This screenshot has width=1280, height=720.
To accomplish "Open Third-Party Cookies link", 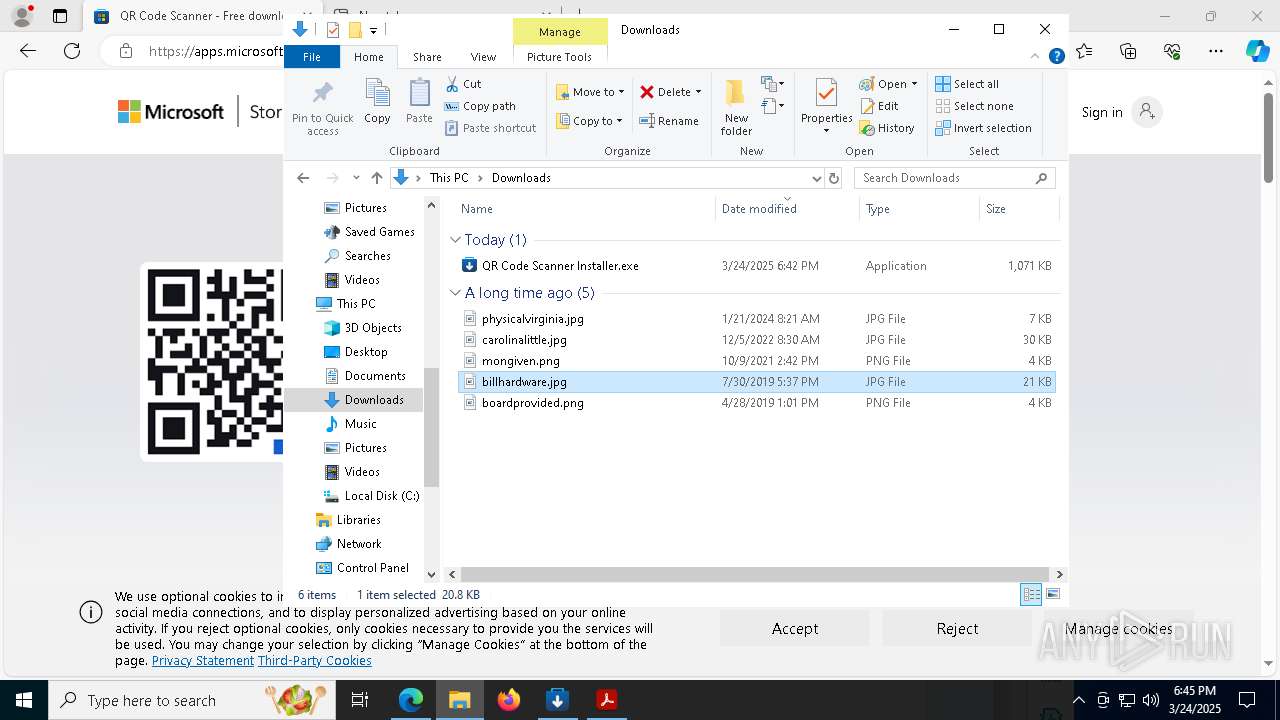I will tap(315, 661).
